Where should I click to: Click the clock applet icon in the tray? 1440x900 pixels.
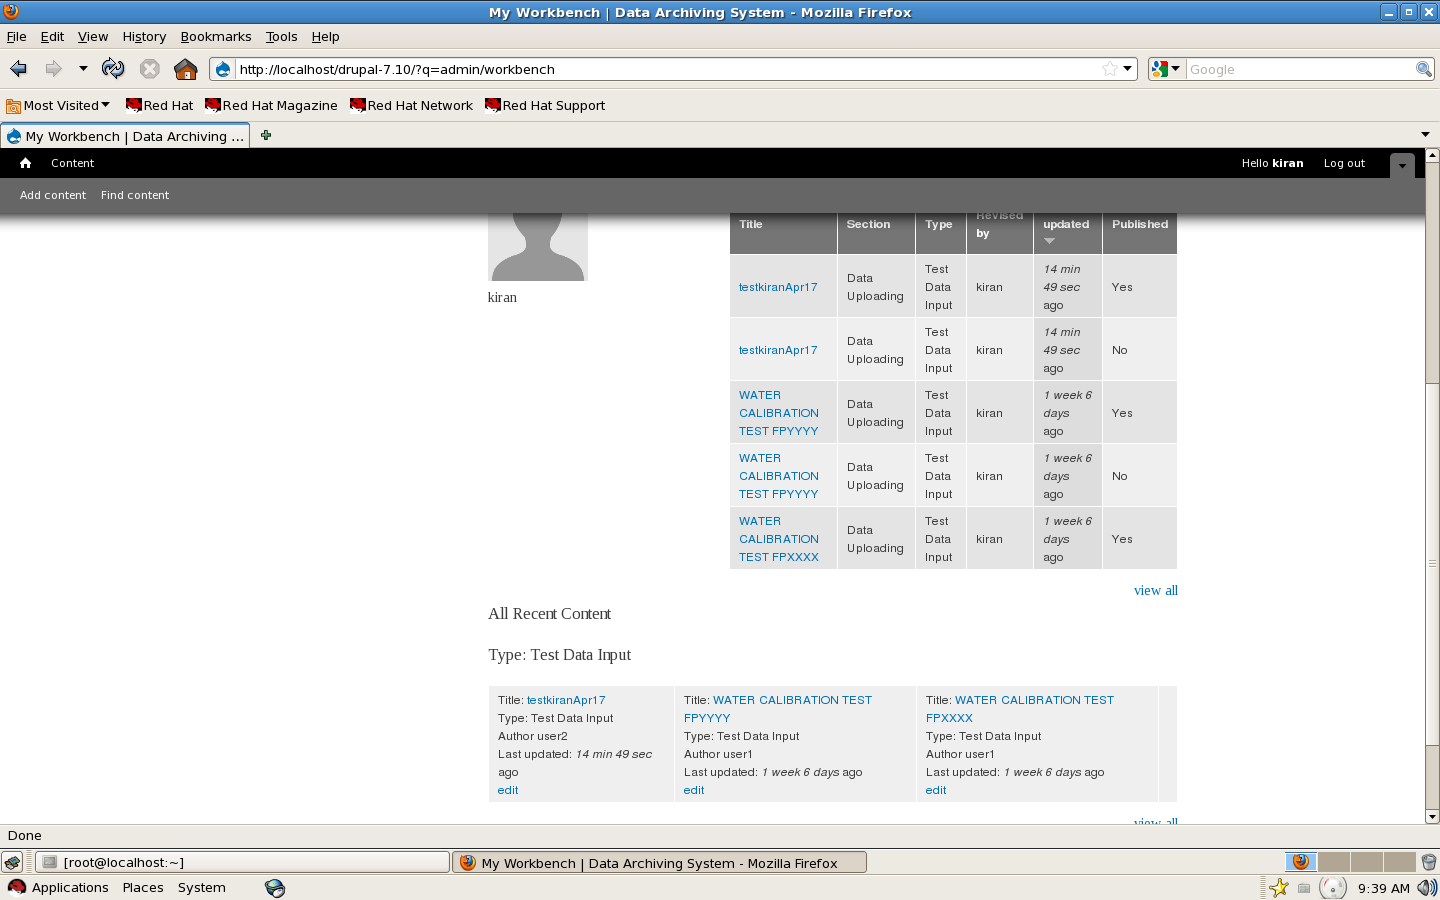(1332, 887)
